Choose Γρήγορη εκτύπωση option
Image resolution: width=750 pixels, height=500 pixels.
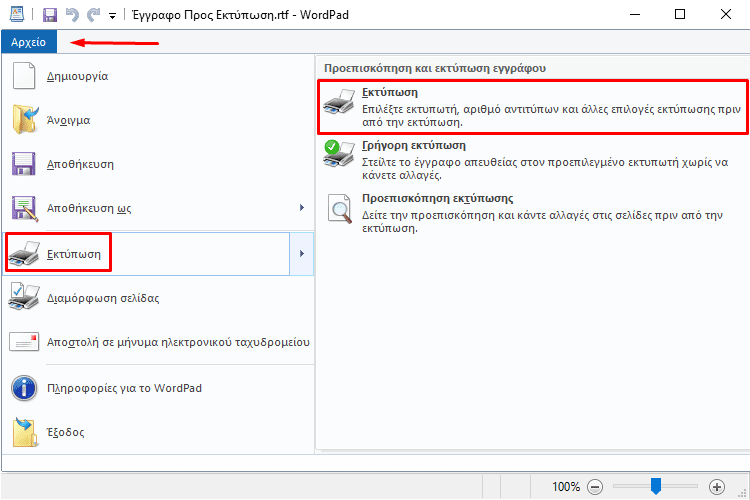[x=532, y=160]
